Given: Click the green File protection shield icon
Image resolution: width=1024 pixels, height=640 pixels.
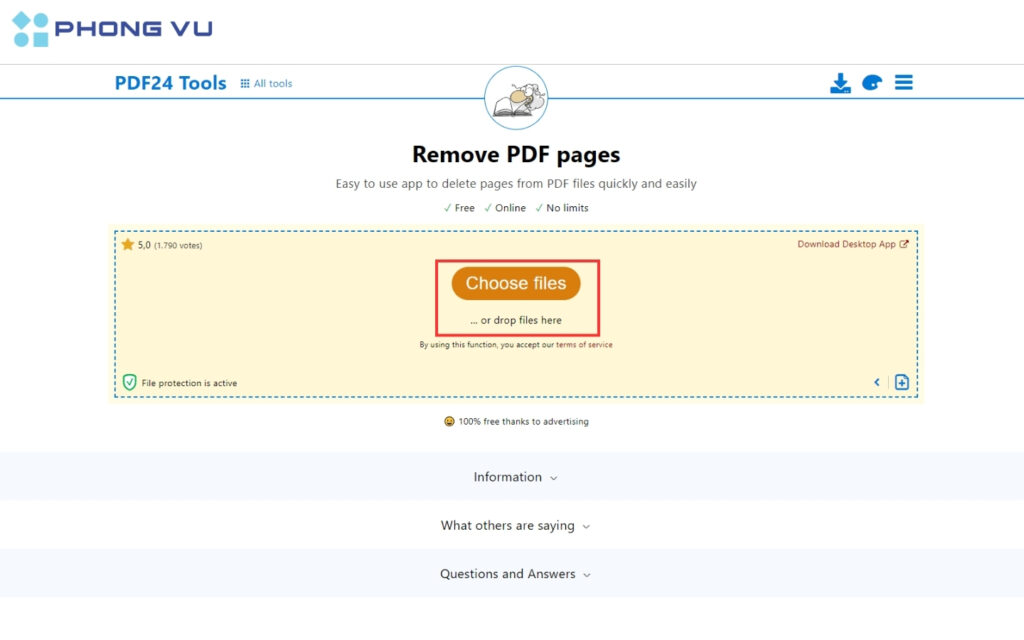Looking at the screenshot, I should point(128,382).
